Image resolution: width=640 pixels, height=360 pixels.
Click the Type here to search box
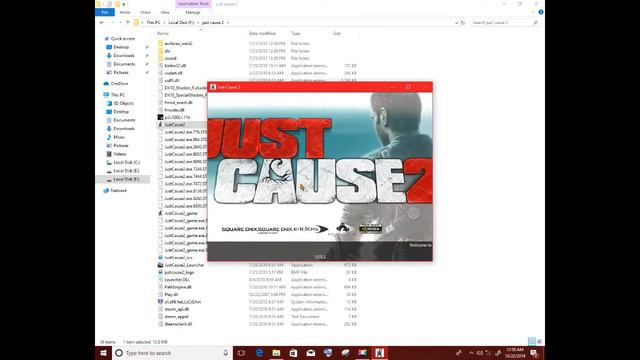pos(172,353)
